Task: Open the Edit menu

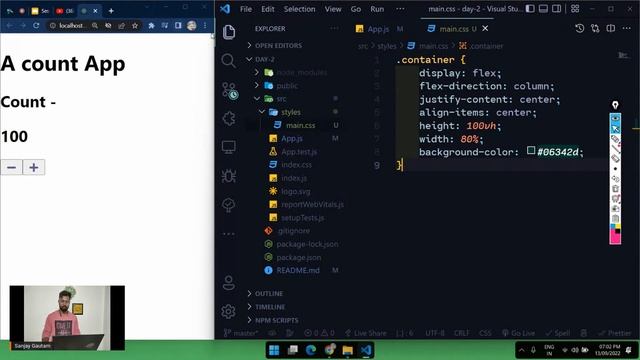Action: coord(268,9)
